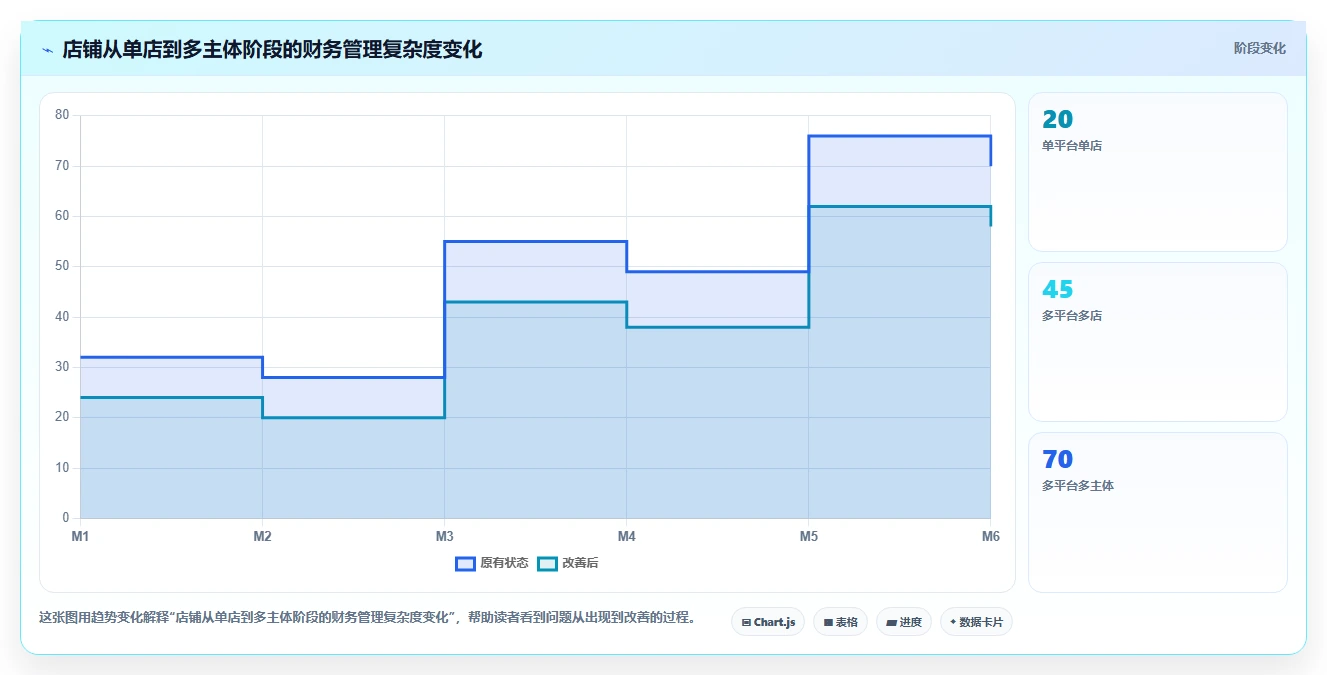Toggle the 改善后 legend series
Image resolution: width=1327 pixels, height=675 pixels.
click(x=568, y=563)
